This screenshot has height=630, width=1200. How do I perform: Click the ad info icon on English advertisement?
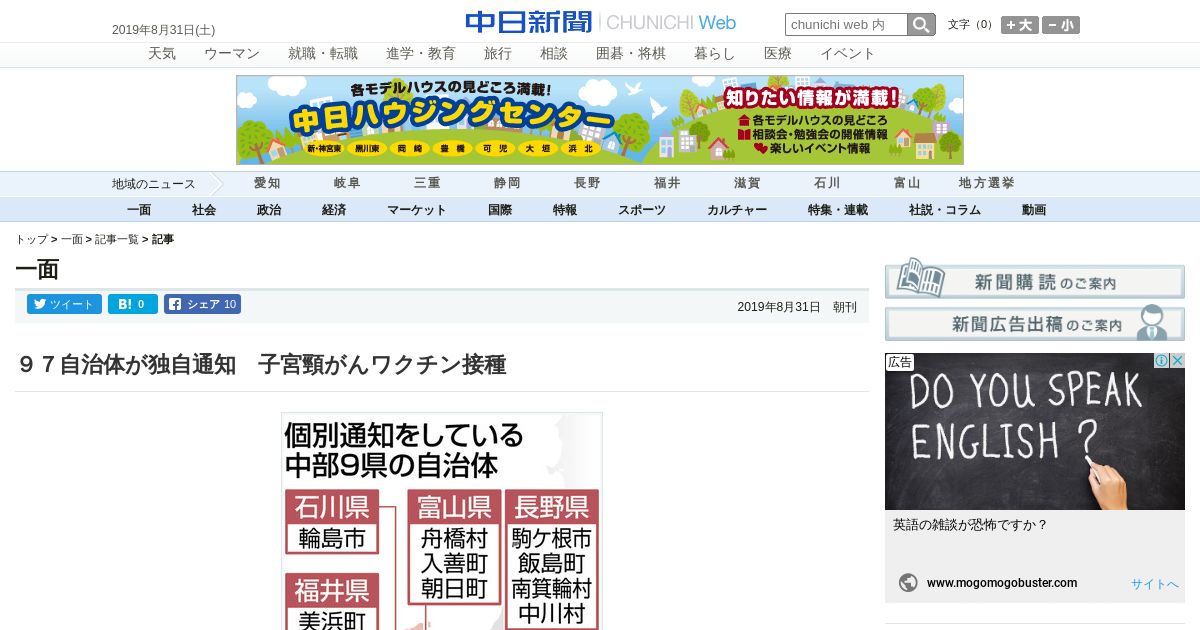pos(1162,361)
